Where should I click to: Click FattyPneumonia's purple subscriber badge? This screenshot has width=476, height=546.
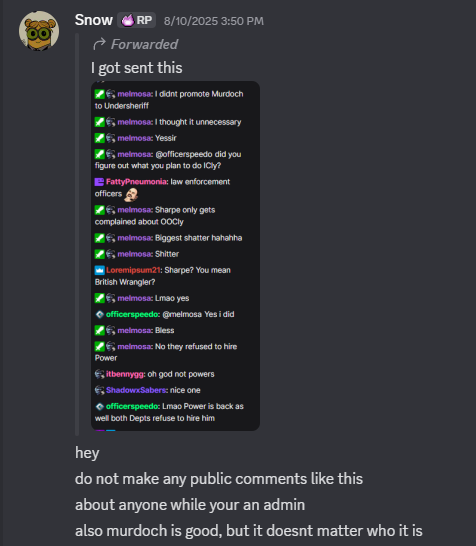tap(99, 182)
